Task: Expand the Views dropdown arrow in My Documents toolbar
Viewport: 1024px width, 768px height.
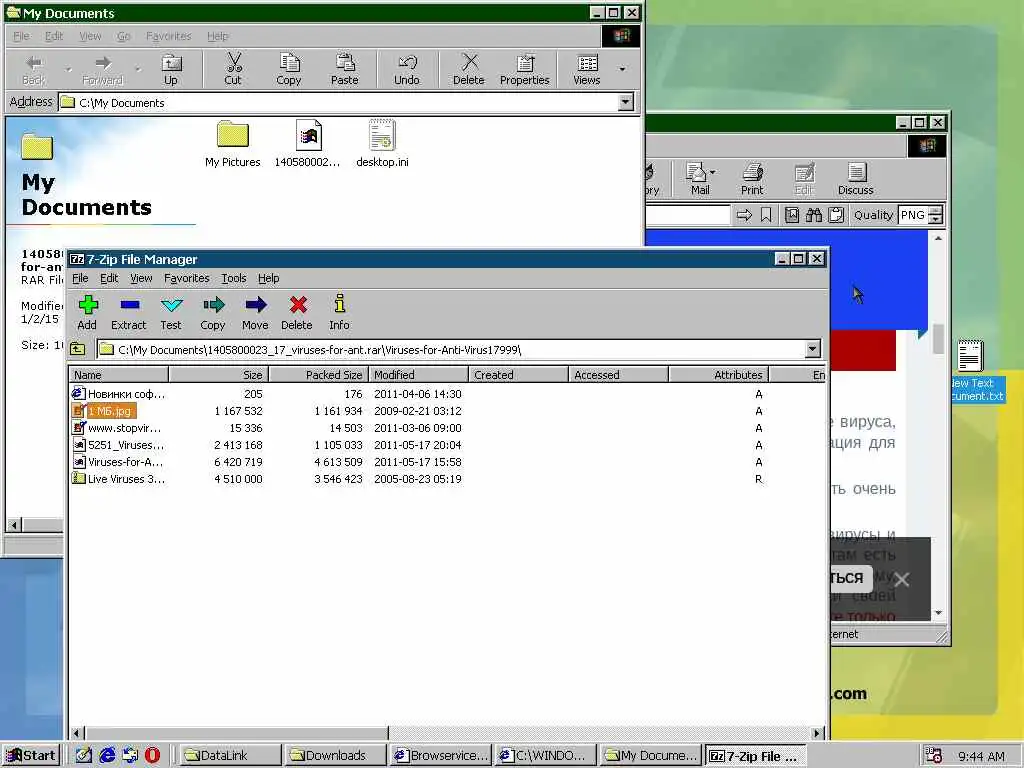Action: [x=622, y=69]
